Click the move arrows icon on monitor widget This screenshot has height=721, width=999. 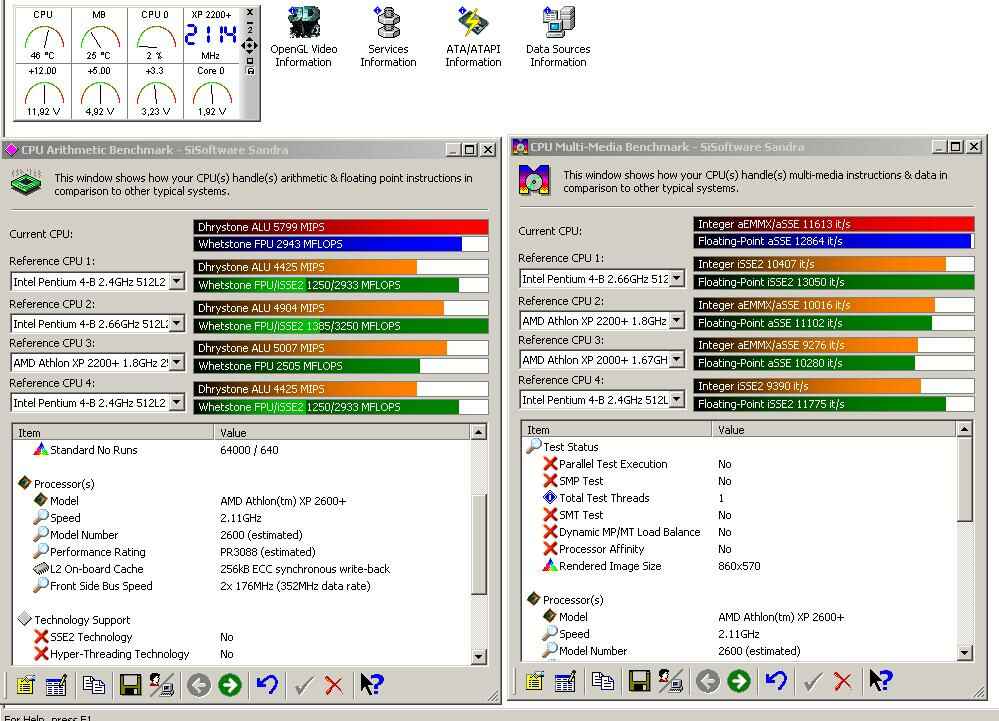coord(250,45)
